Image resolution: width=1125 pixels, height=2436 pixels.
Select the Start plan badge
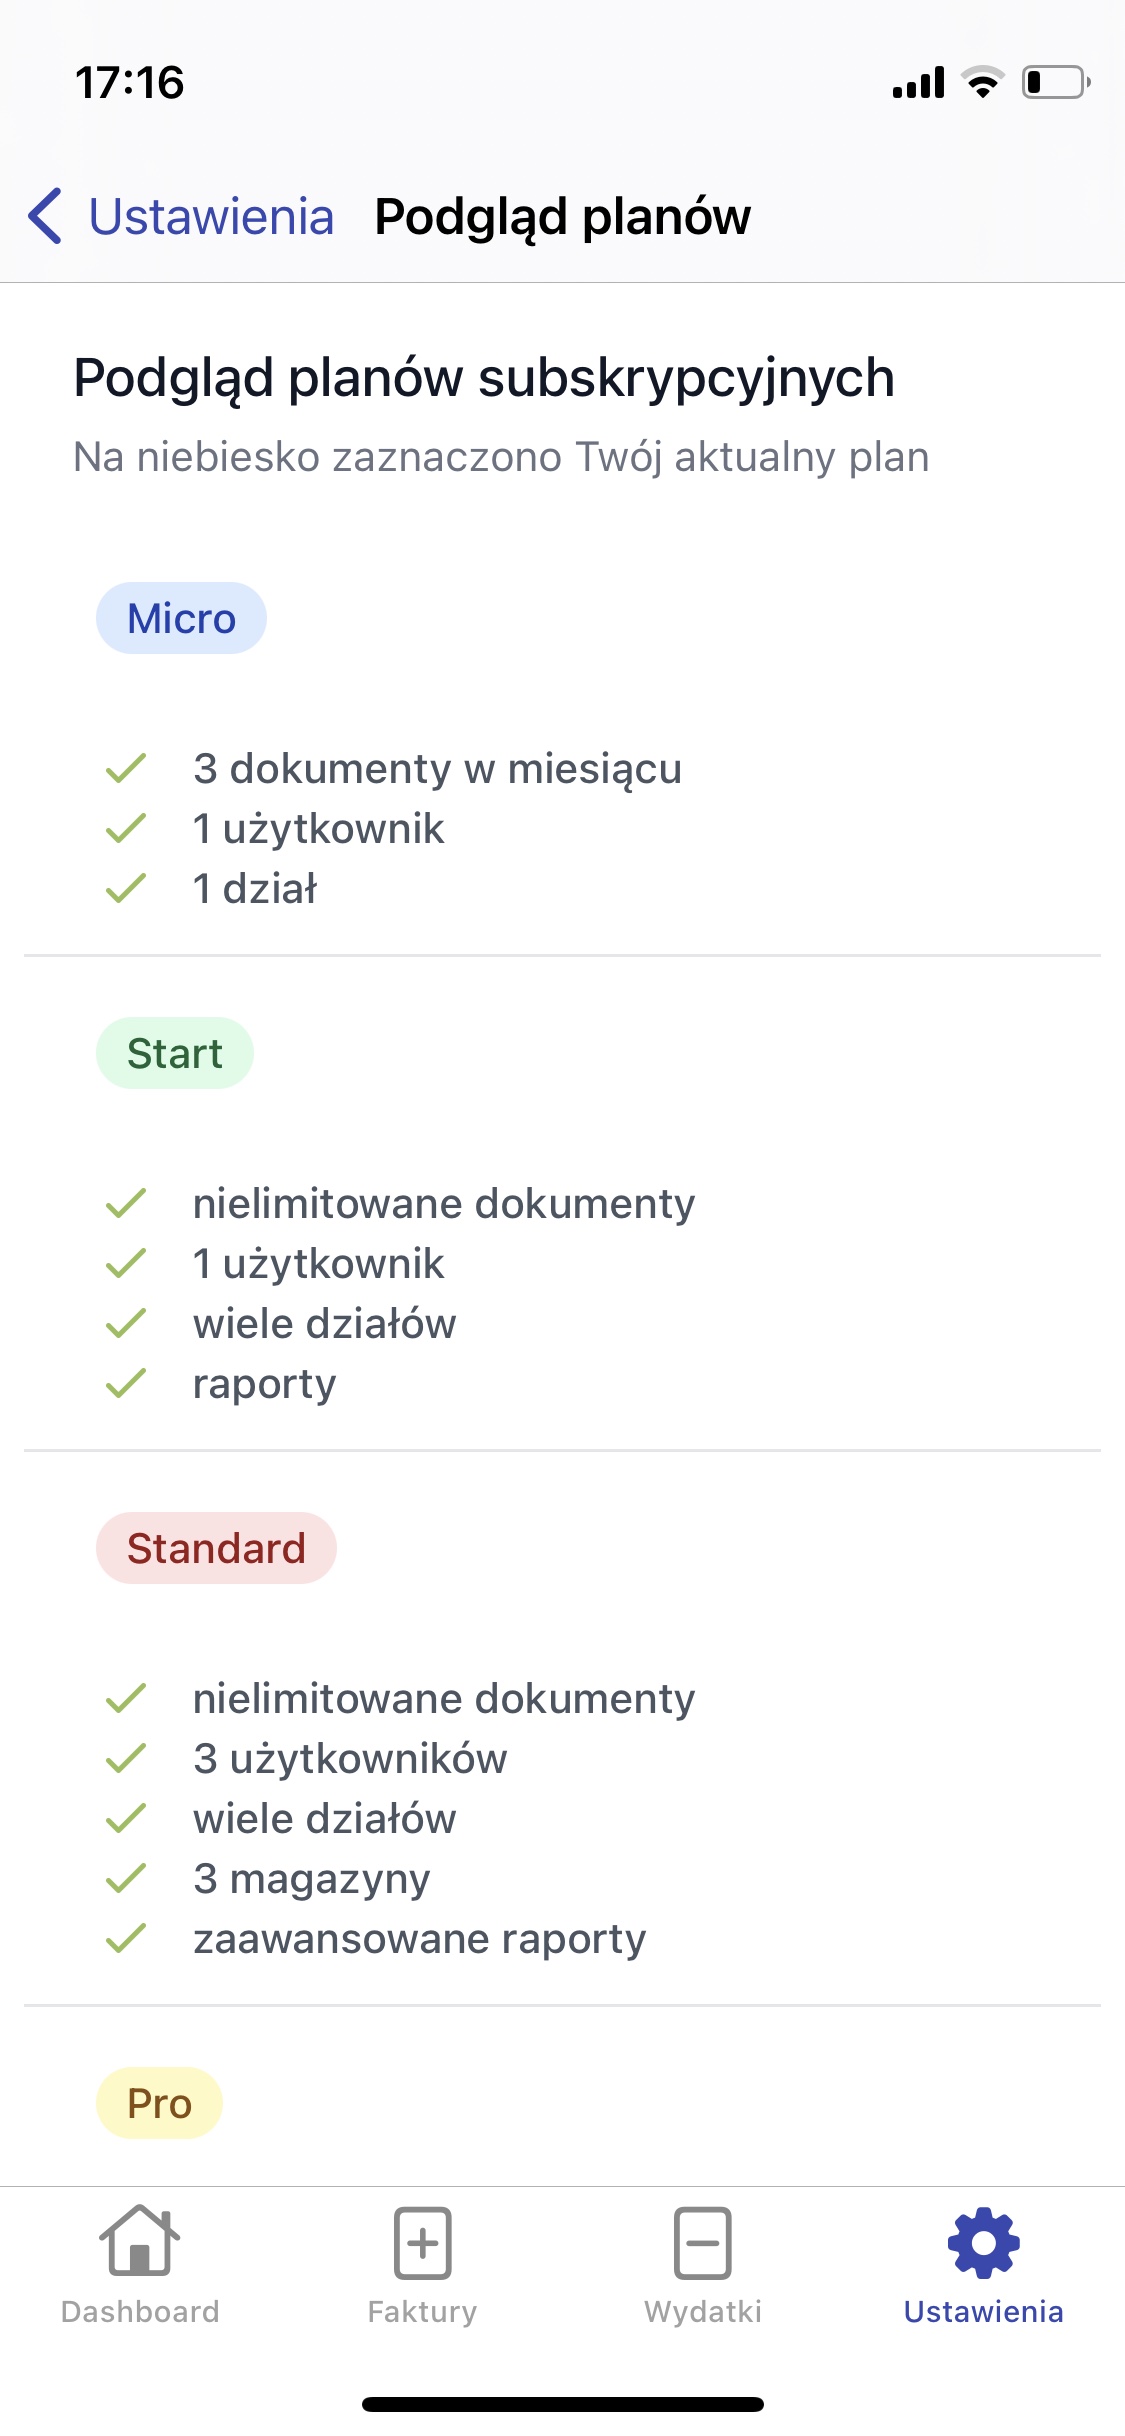tap(175, 1053)
